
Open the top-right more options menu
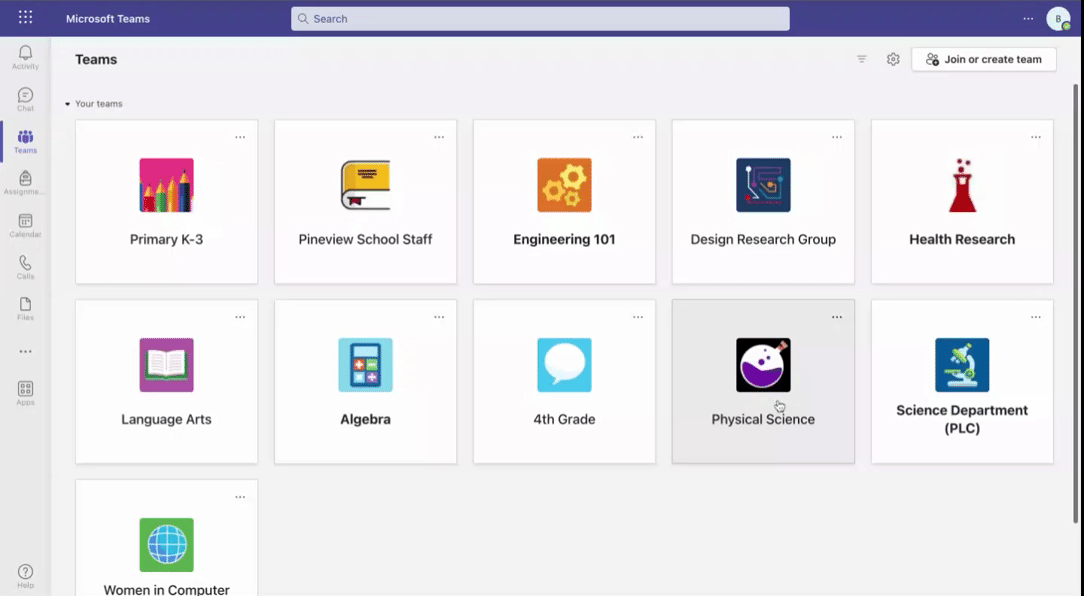click(x=1028, y=18)
